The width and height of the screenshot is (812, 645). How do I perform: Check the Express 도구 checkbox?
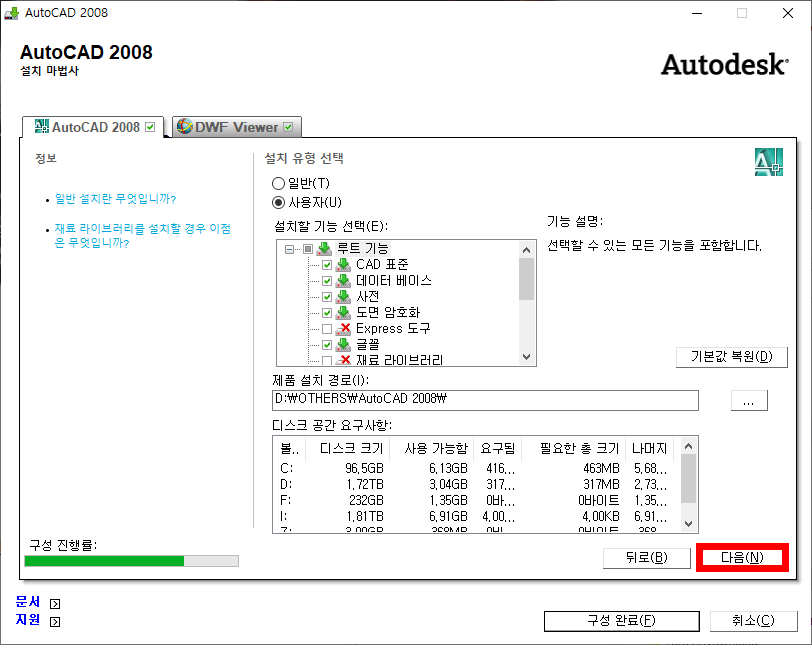click(327, 329)
